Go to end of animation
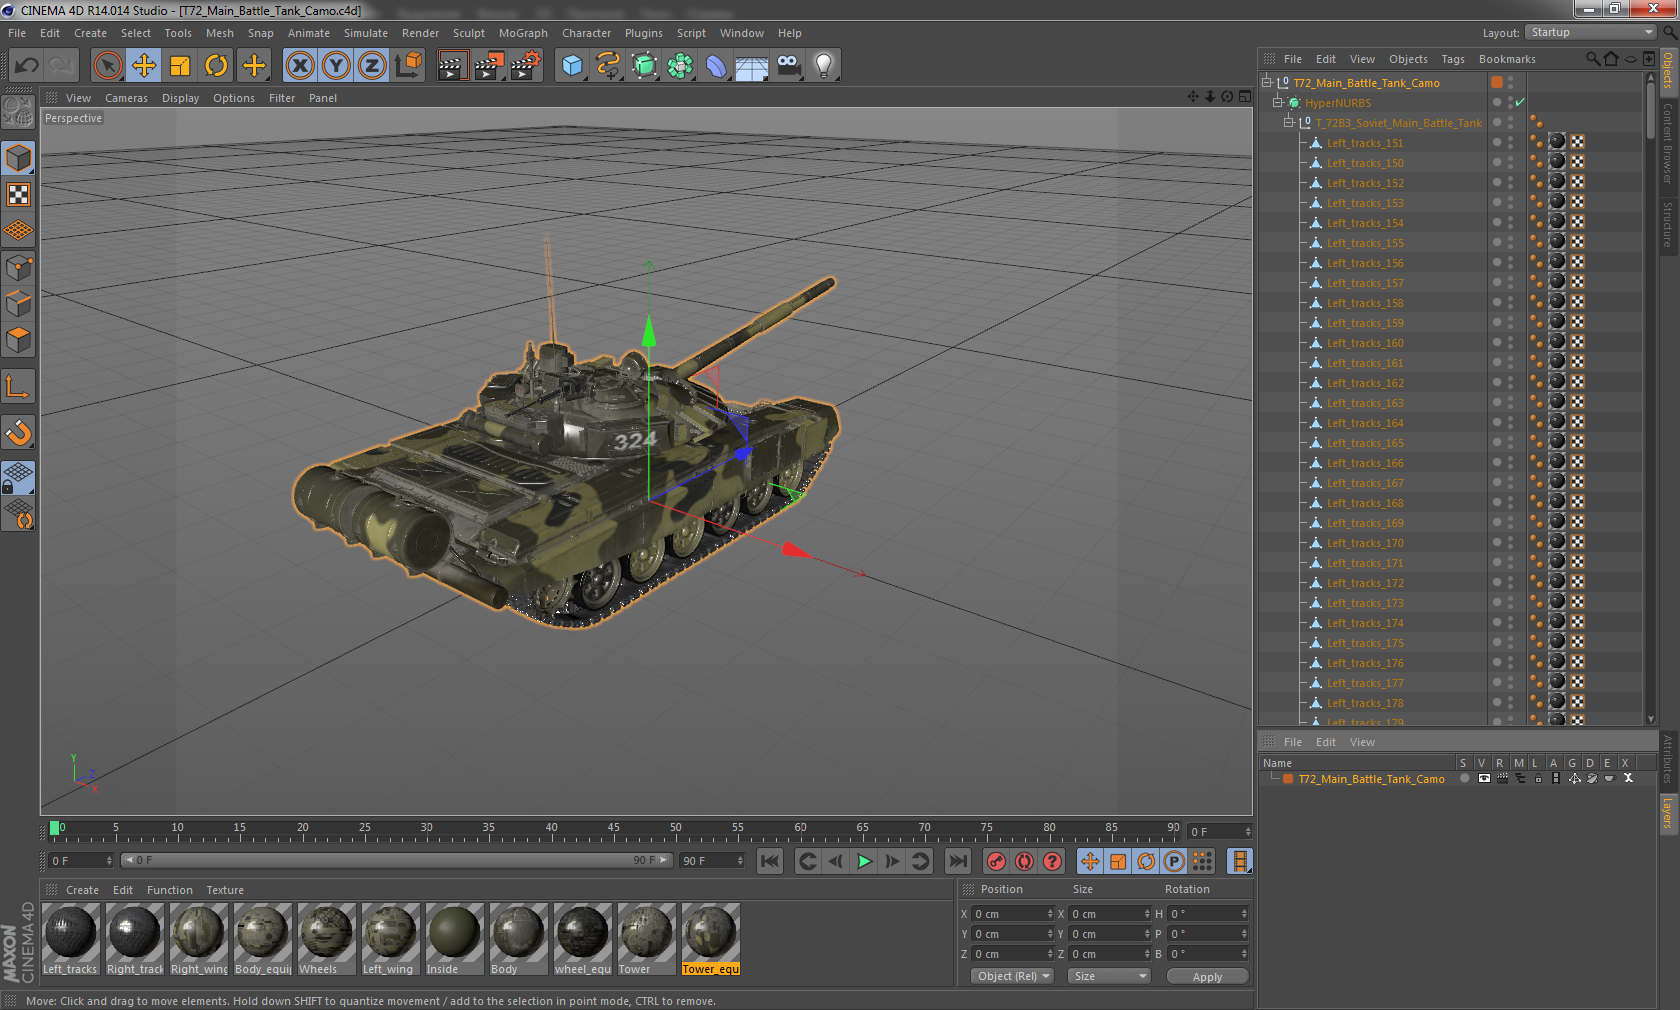This screenshot has height=1010, width=1680. point(958,861)
